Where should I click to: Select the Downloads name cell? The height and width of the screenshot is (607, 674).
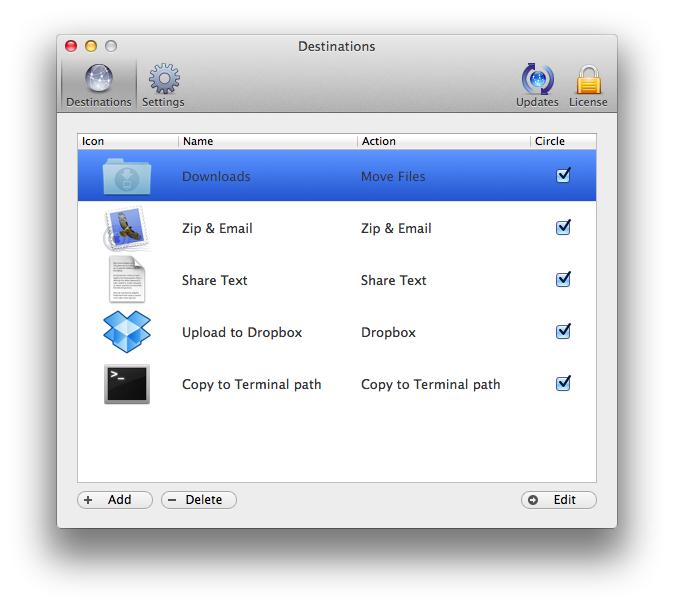(216, 176)
